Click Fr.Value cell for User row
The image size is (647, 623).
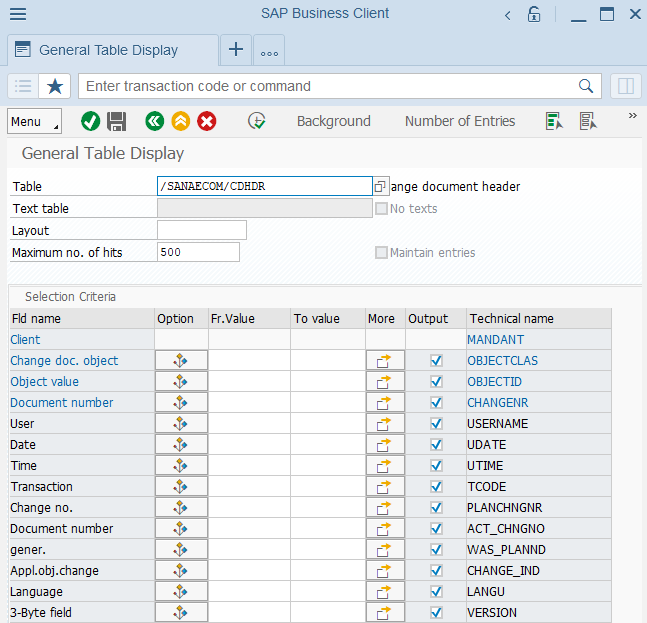tap(249, 424)
